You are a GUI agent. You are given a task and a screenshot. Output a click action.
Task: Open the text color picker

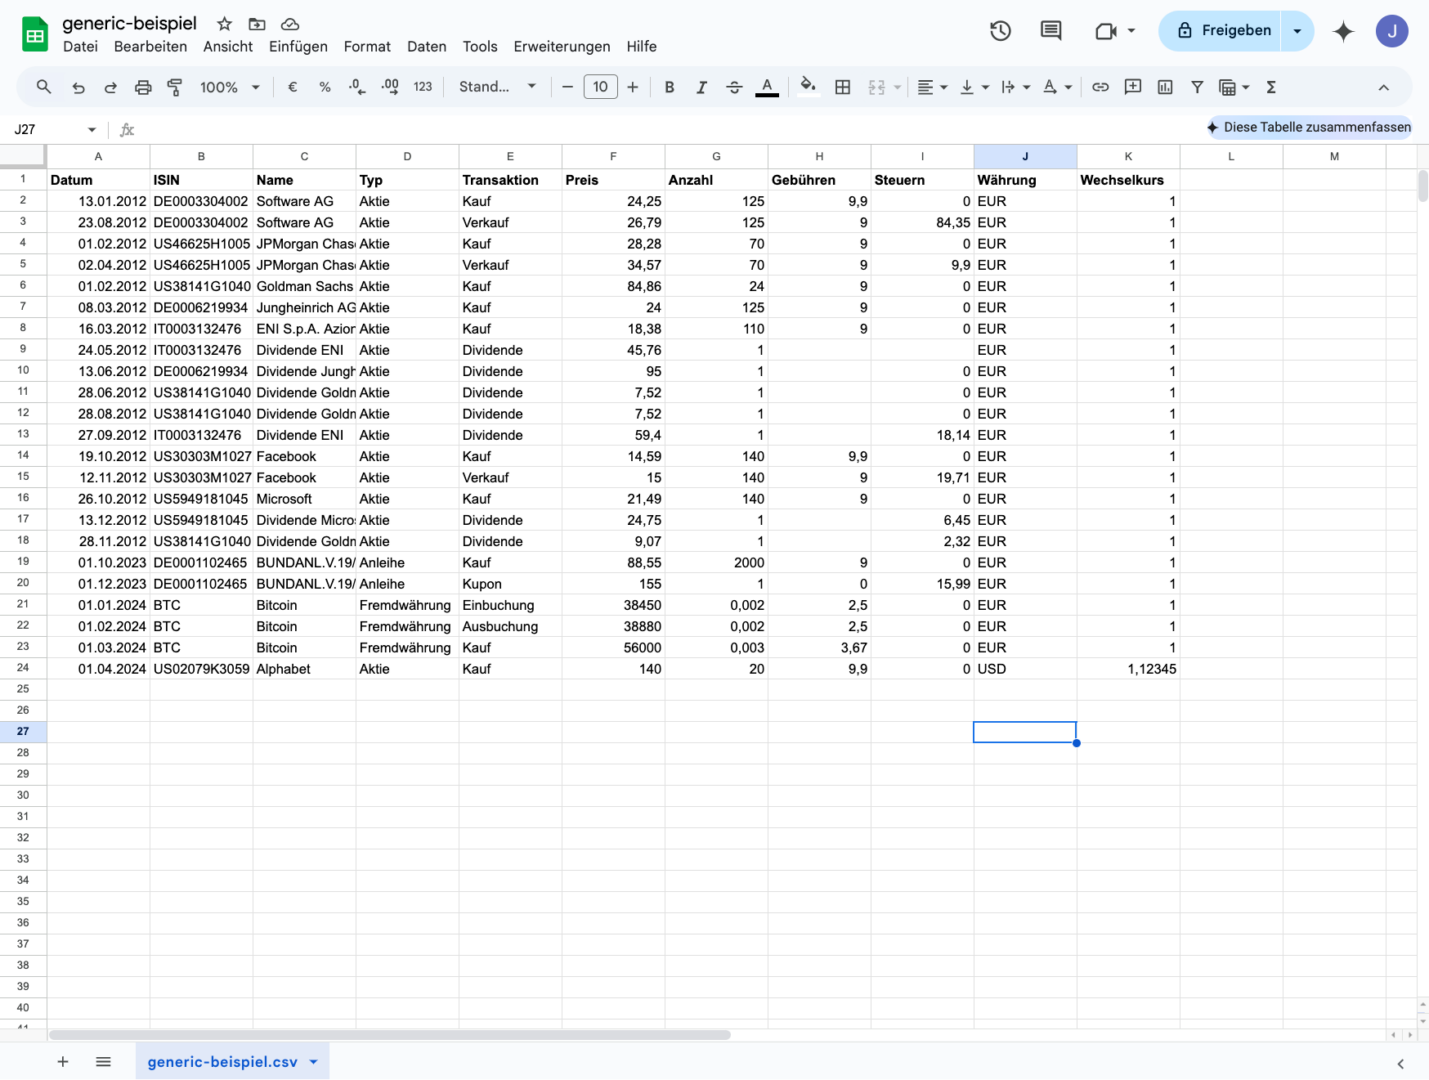coord(767,87)
